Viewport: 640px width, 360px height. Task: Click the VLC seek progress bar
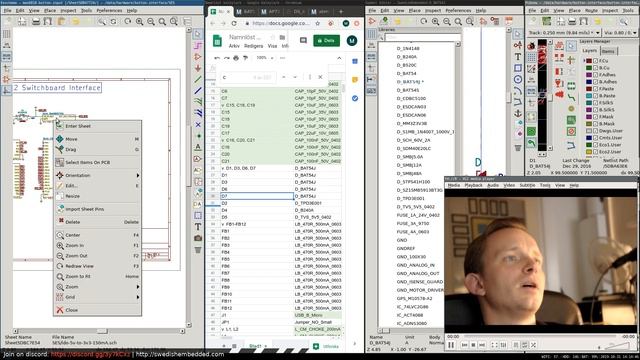pos(540,336)
